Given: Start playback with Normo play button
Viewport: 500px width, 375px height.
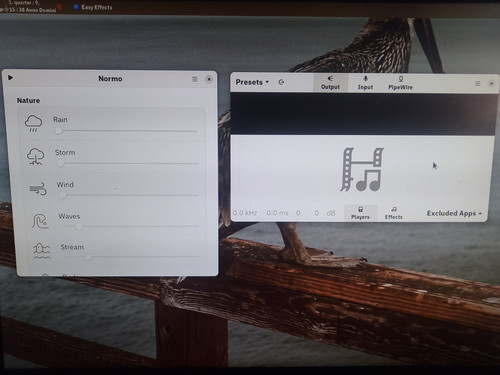Looking at the screenshot, I should tap(10, 78).
